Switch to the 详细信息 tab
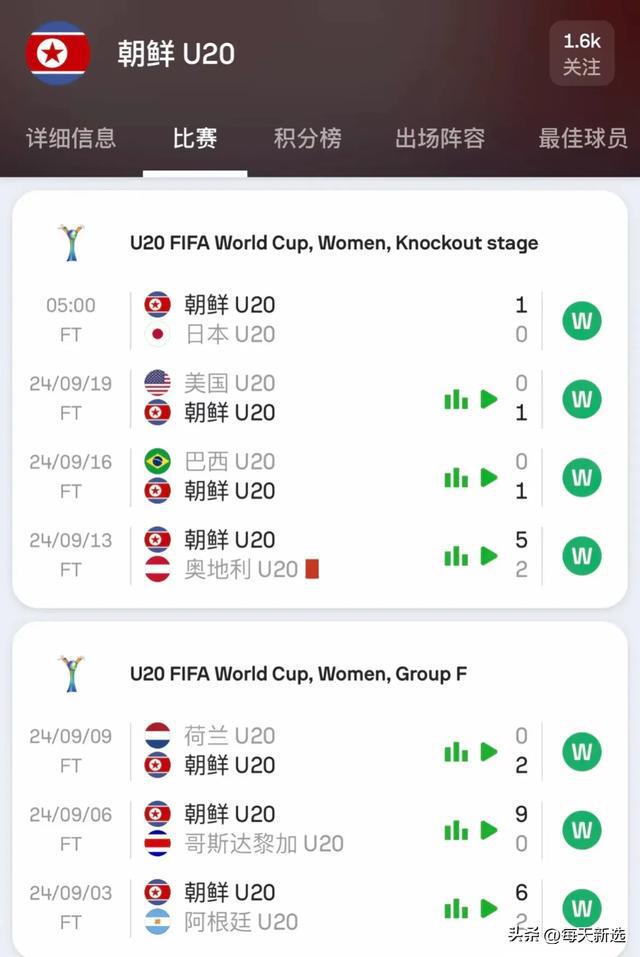This screenshot has width=640, height=957. 71,139
